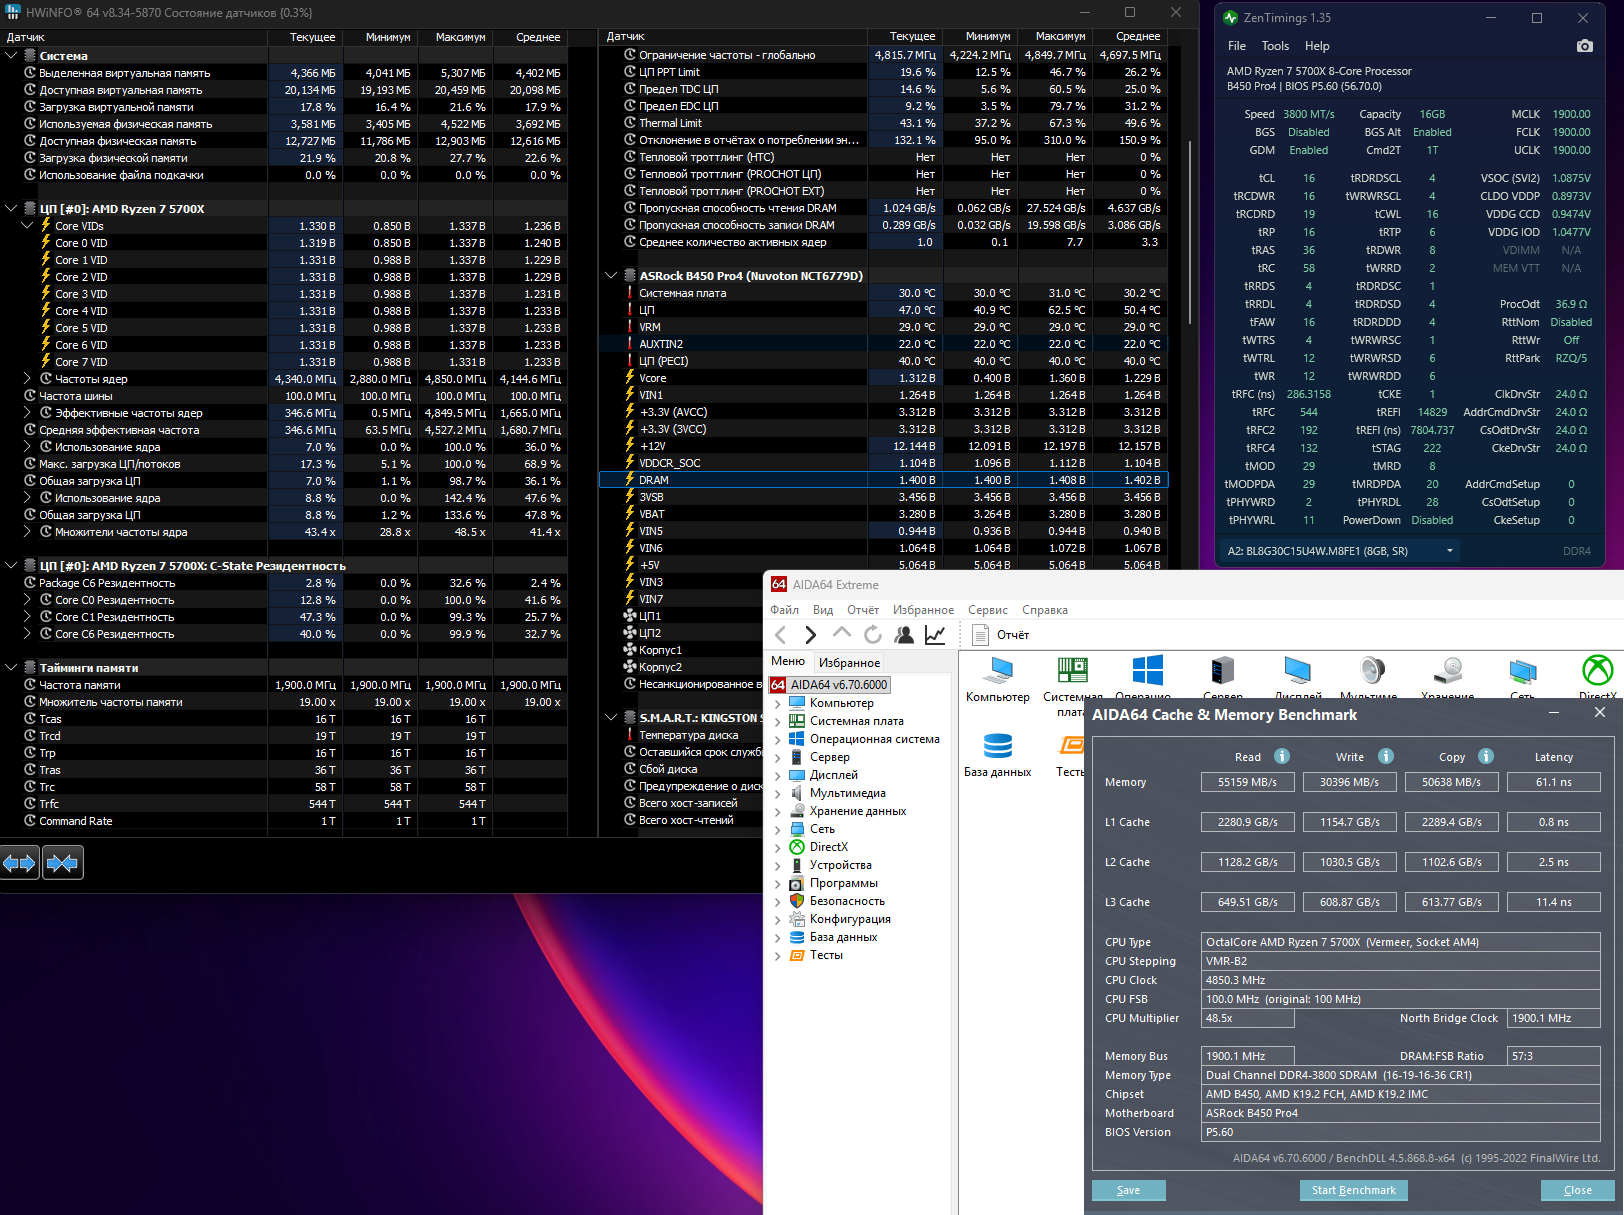Open the Хранение storage icon
Screen dimensions: 1624x1215
click(x=1448, y=670)
